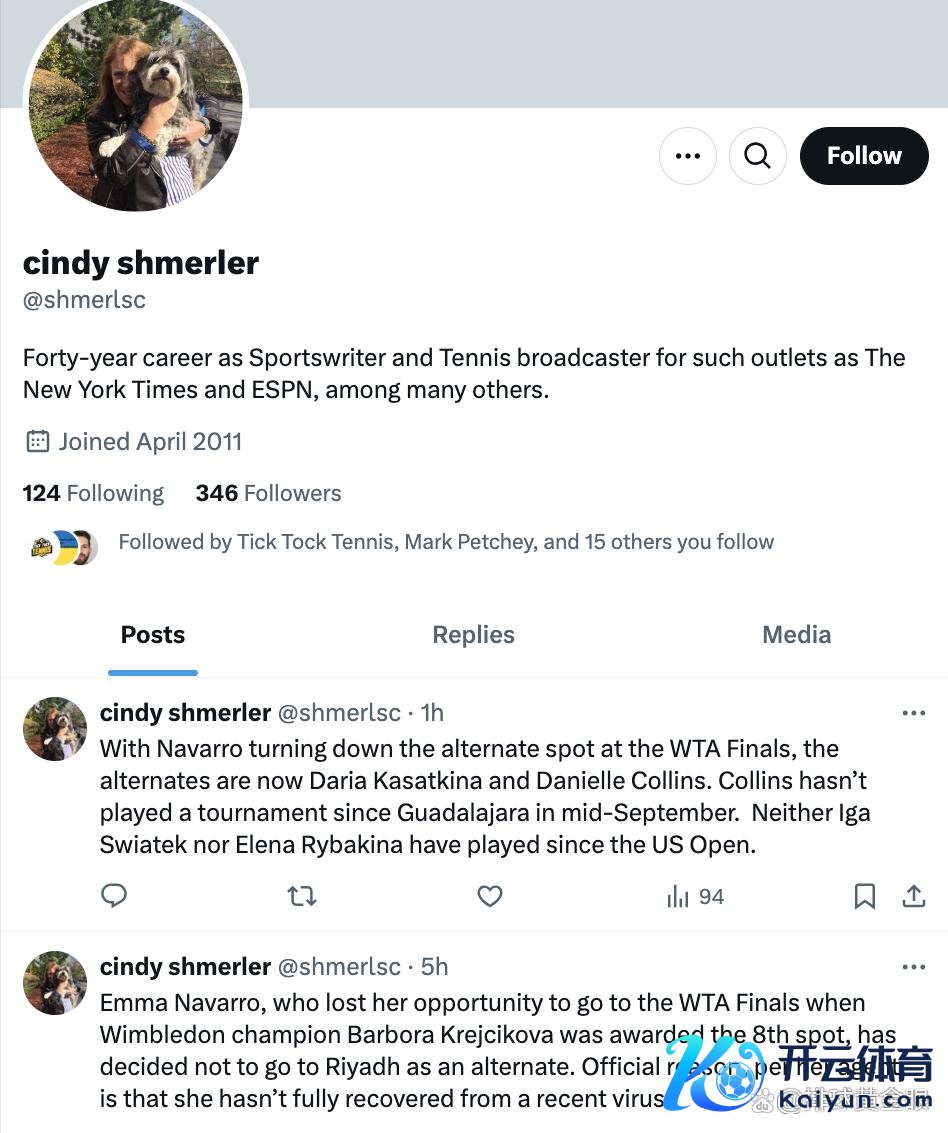Click the profile search magnifier icon
Screen dimensions: 948x1133
coord(758,156)
